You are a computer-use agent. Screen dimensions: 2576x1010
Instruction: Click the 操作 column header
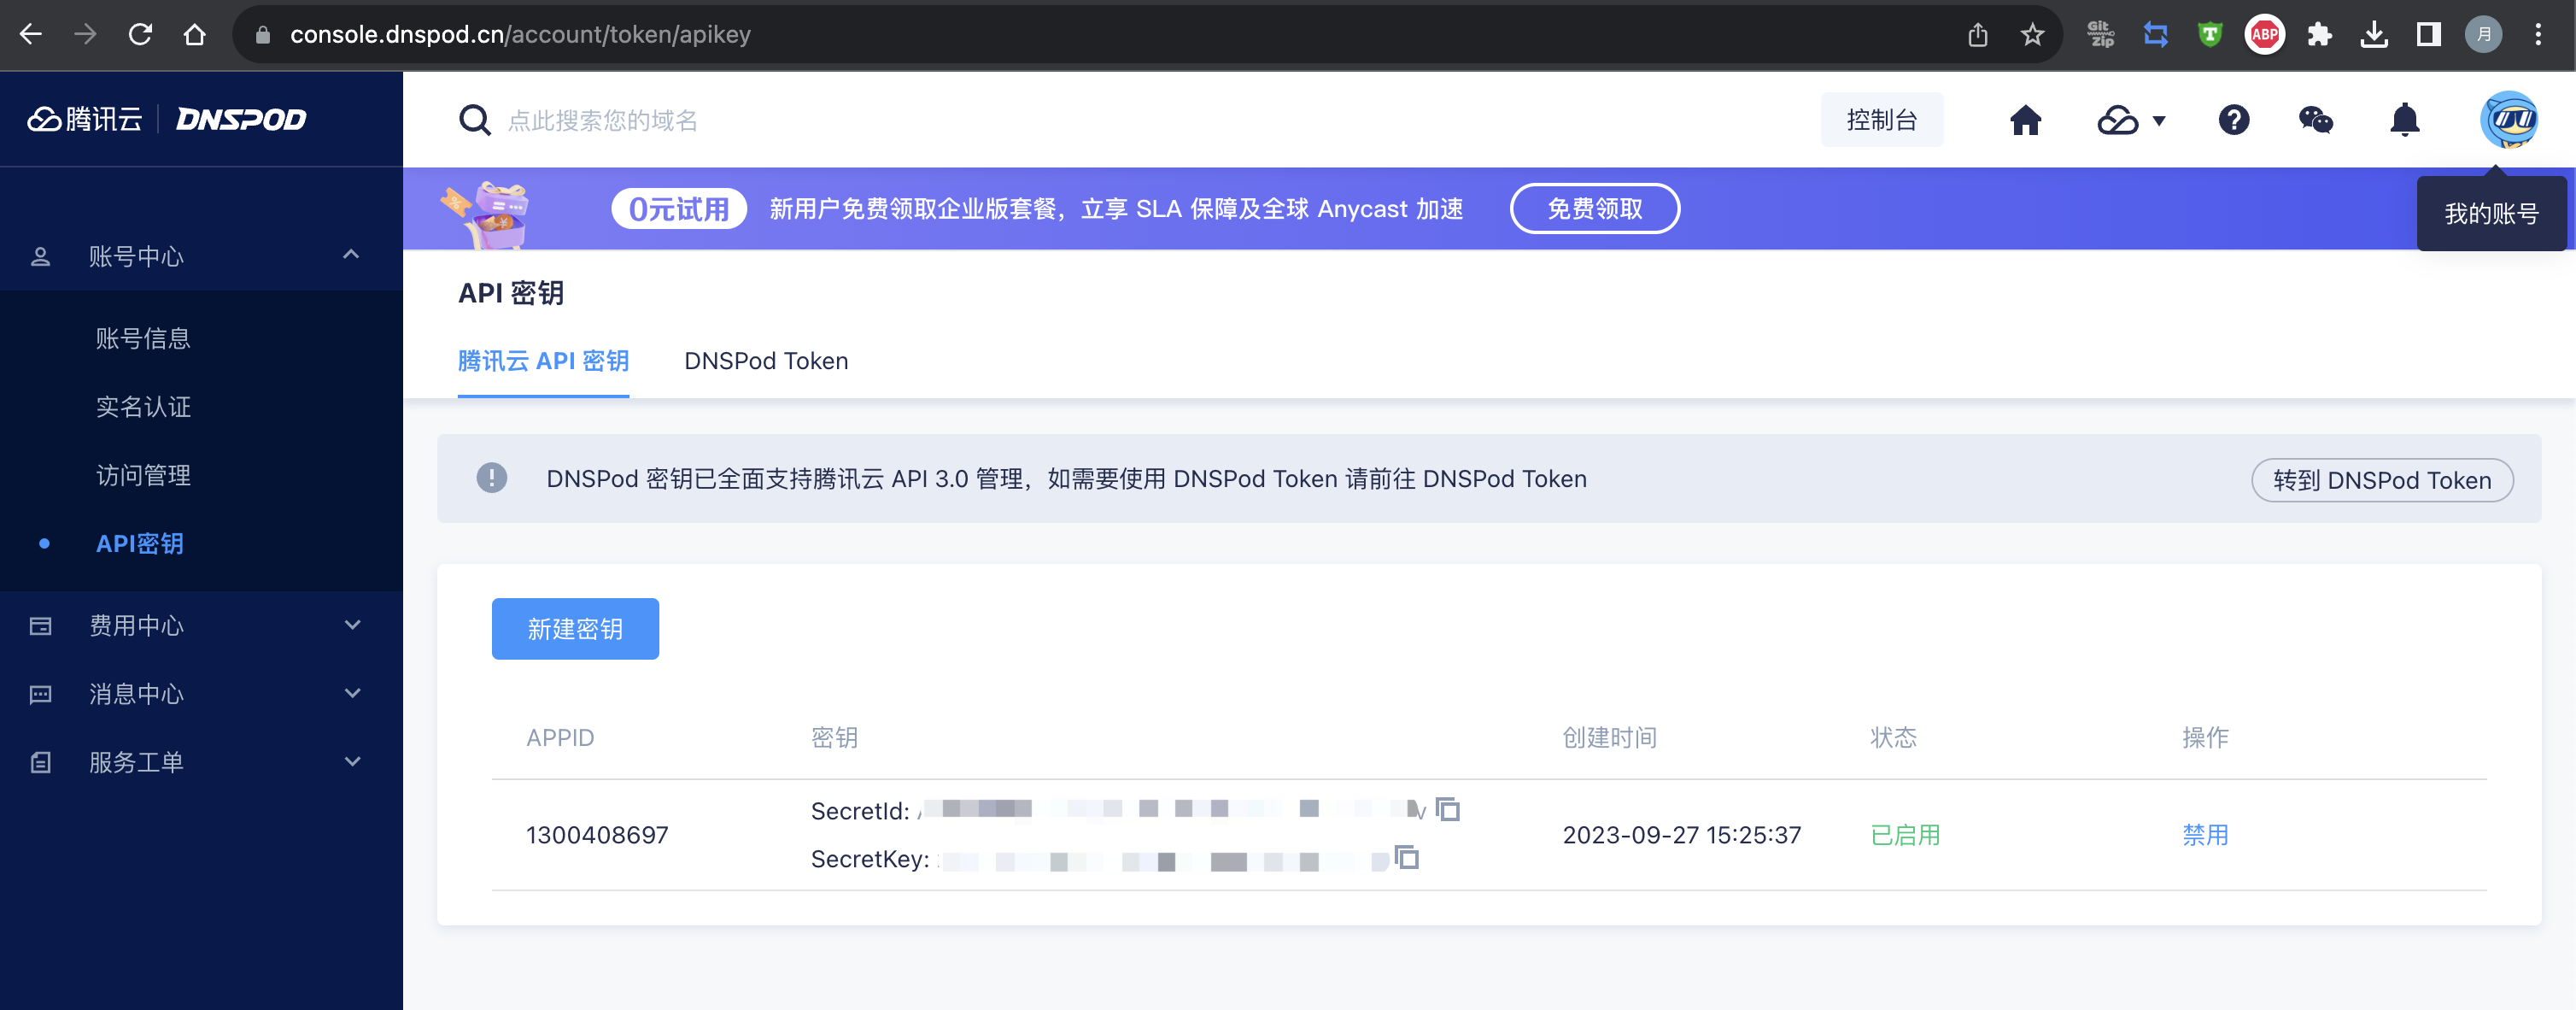[x=2205, y=737]
